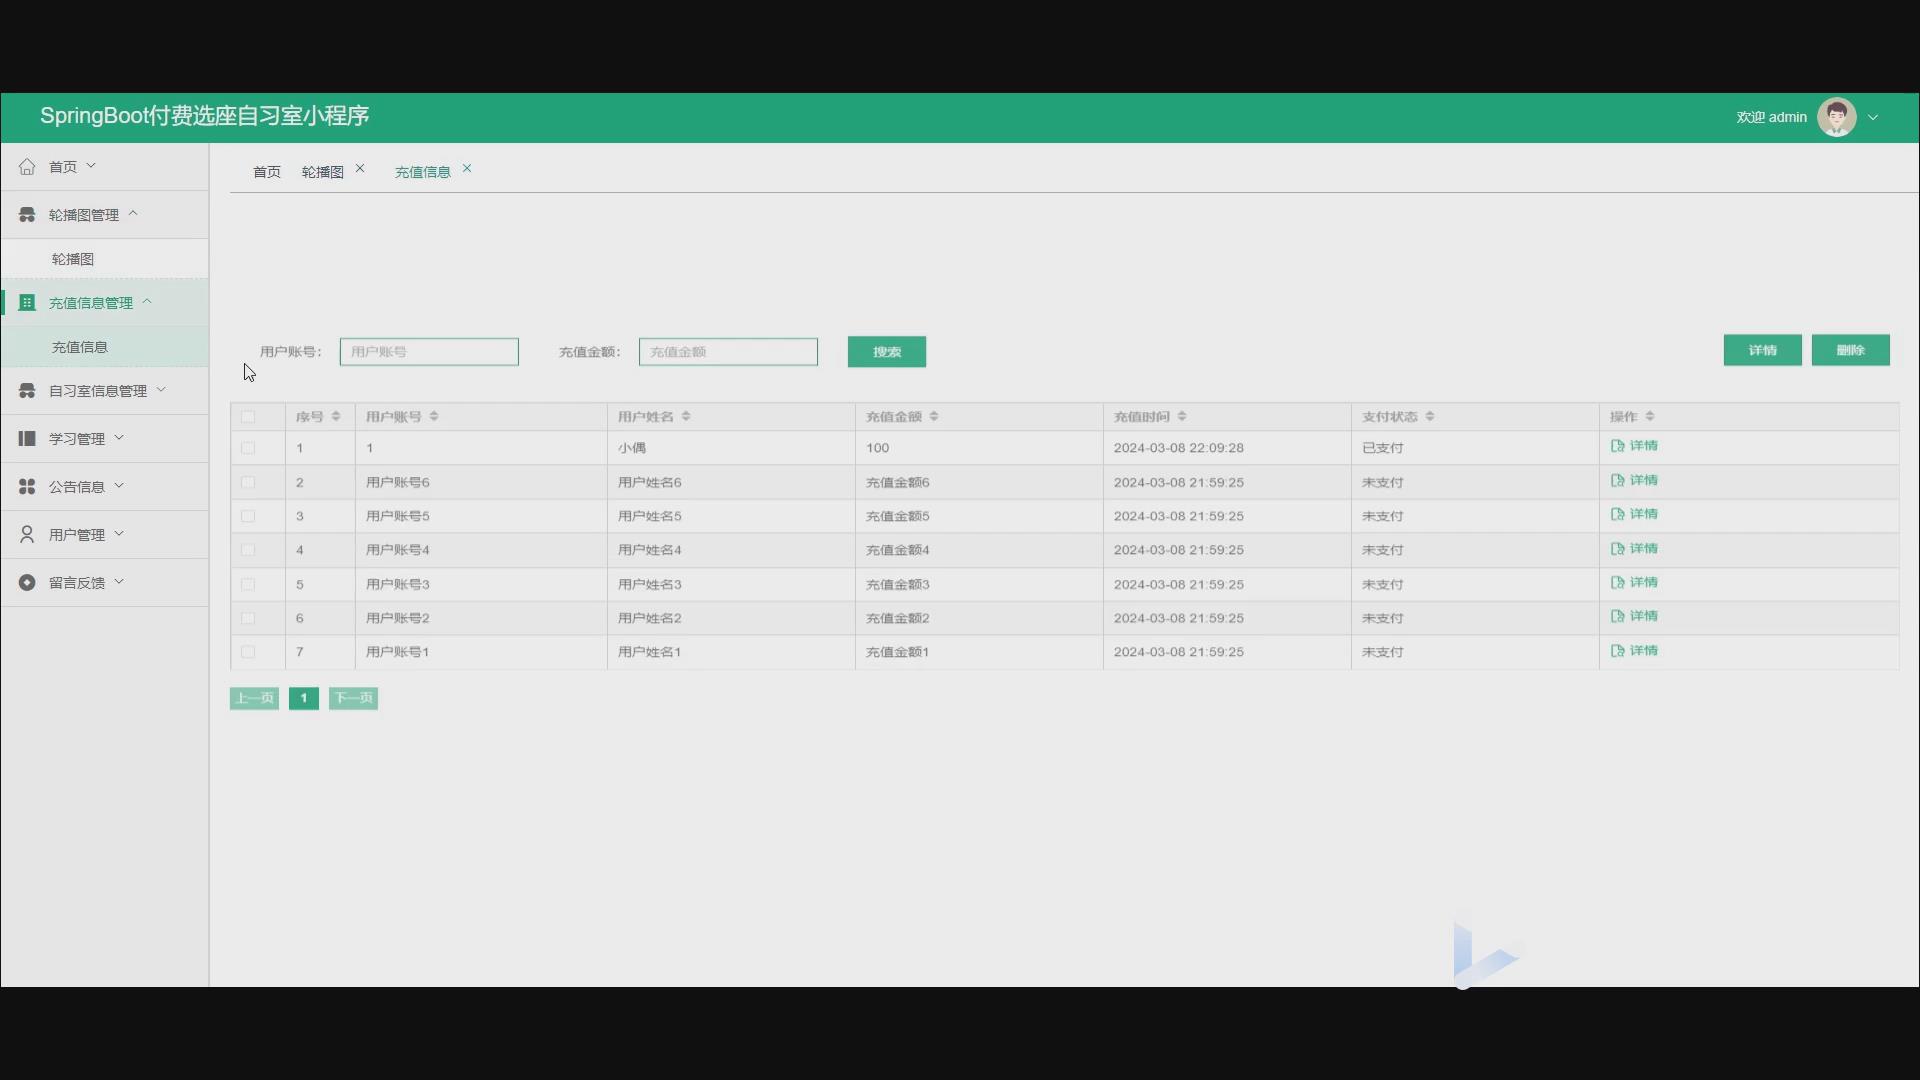Click the 用户管理 person icon
Screen dimensions: 1920x1080
tap(27, 535)
